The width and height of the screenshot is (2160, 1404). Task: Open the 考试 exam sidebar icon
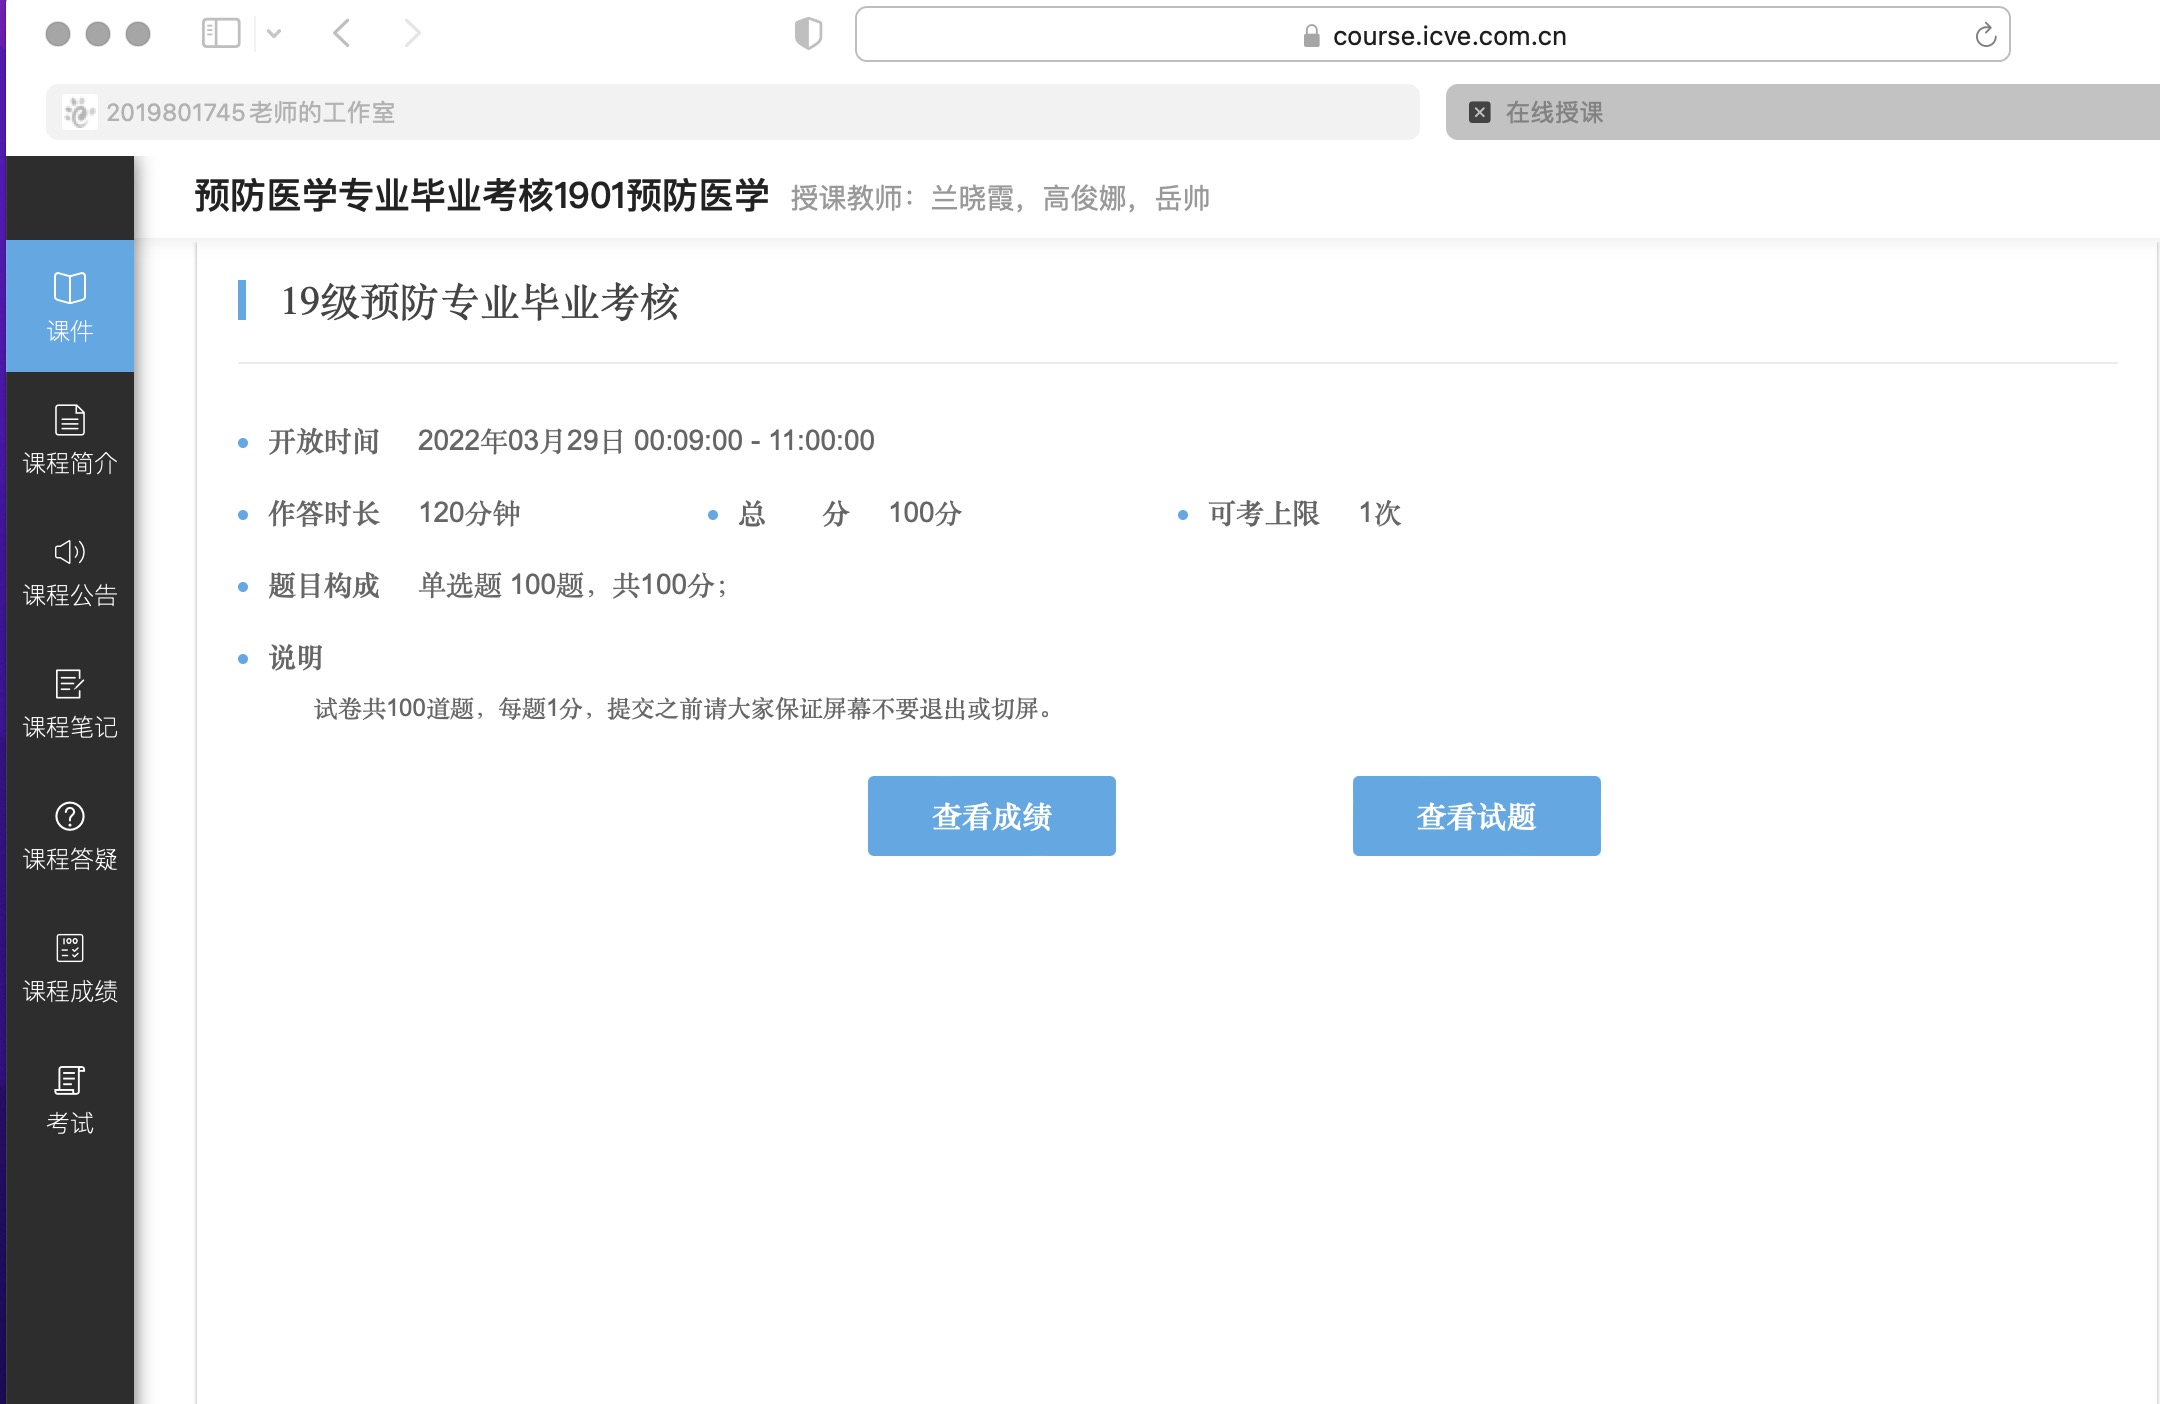tap(69, 1080)
